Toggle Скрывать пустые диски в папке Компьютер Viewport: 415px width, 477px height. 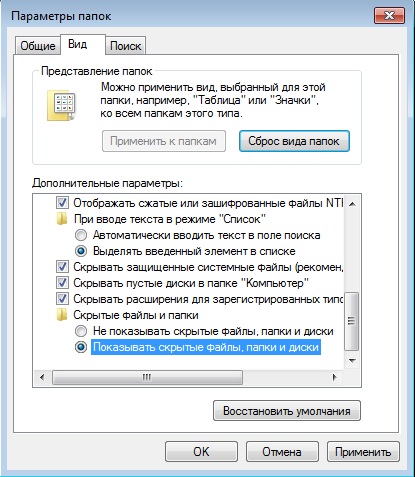(62, 283)
